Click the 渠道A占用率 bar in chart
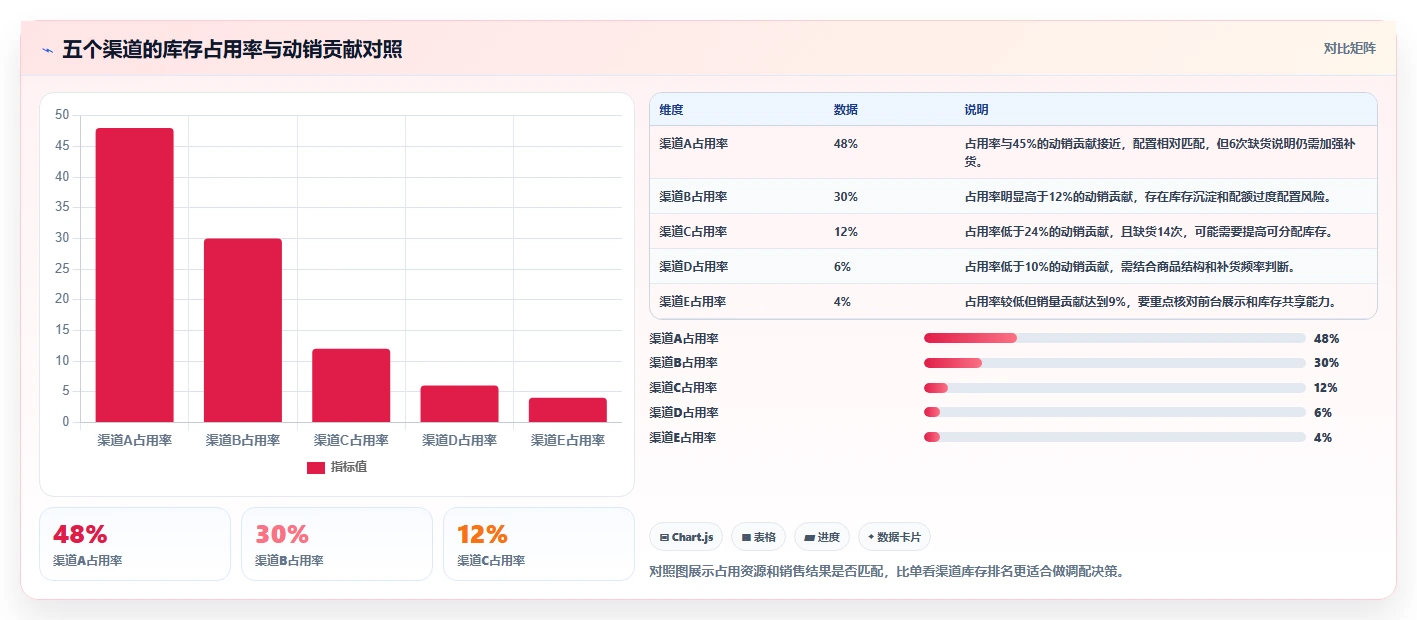 point(134,275)
